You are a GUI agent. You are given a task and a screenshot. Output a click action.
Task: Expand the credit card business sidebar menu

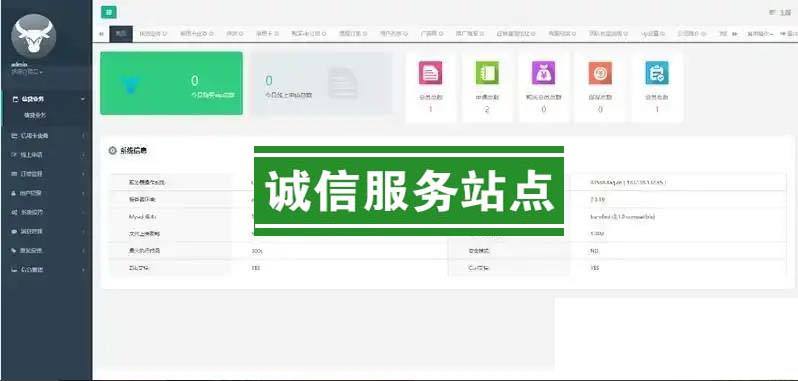[47, 136]
